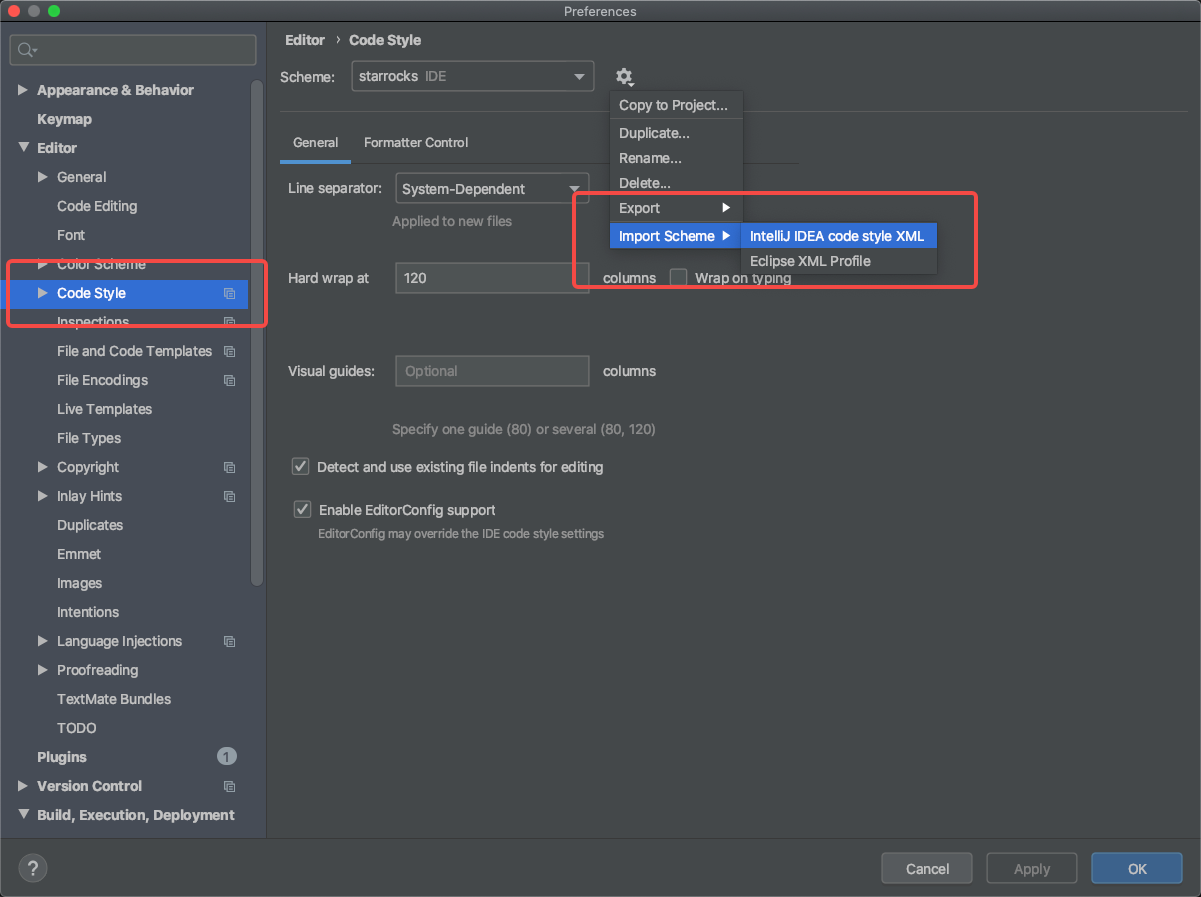
Task: Click project-level icon beside Copyright
Action: pos(229,468)
